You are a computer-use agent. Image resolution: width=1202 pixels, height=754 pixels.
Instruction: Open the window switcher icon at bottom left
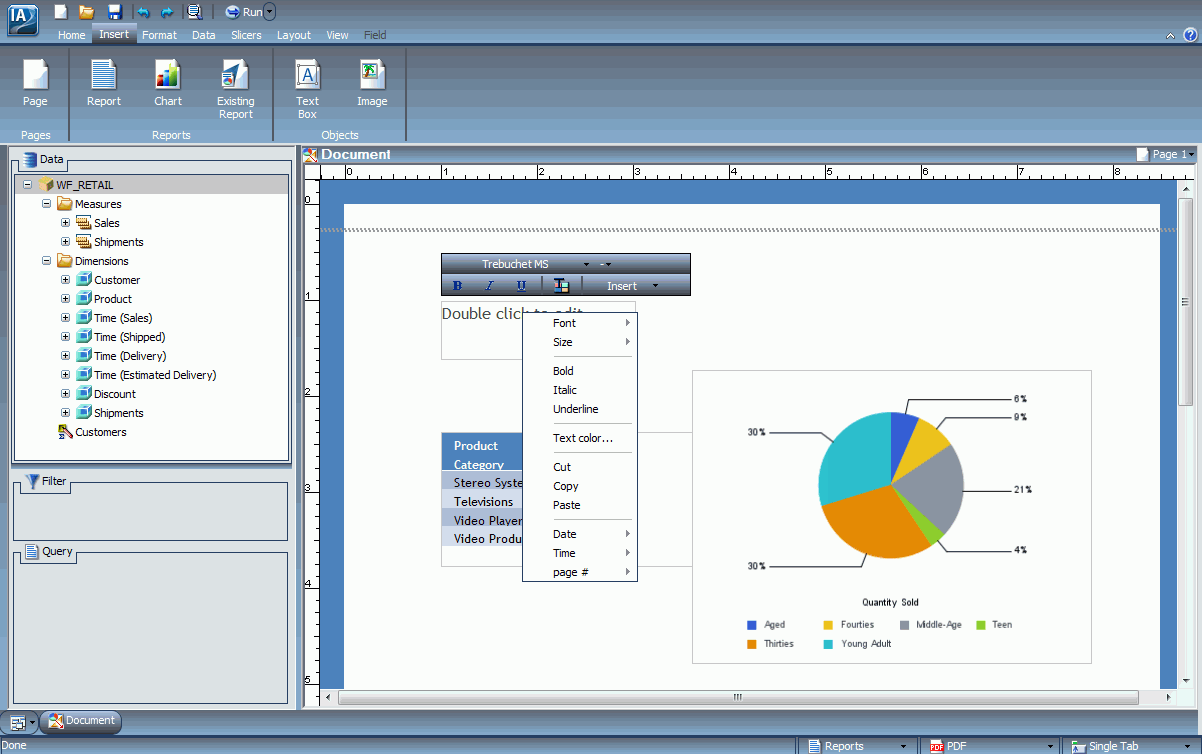pyautogui.click(x=21, y=721)
